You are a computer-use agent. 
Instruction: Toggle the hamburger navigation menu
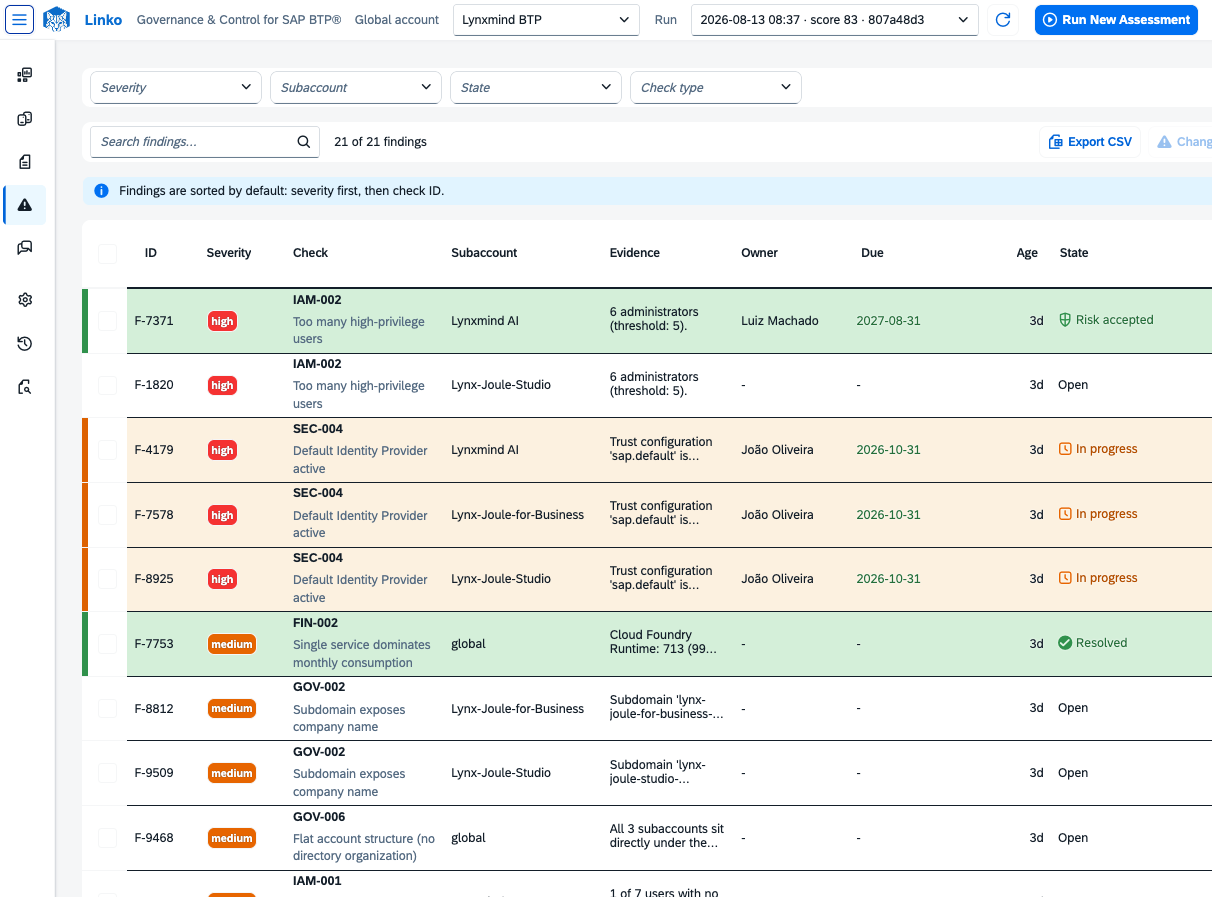(x=20, y=19)
